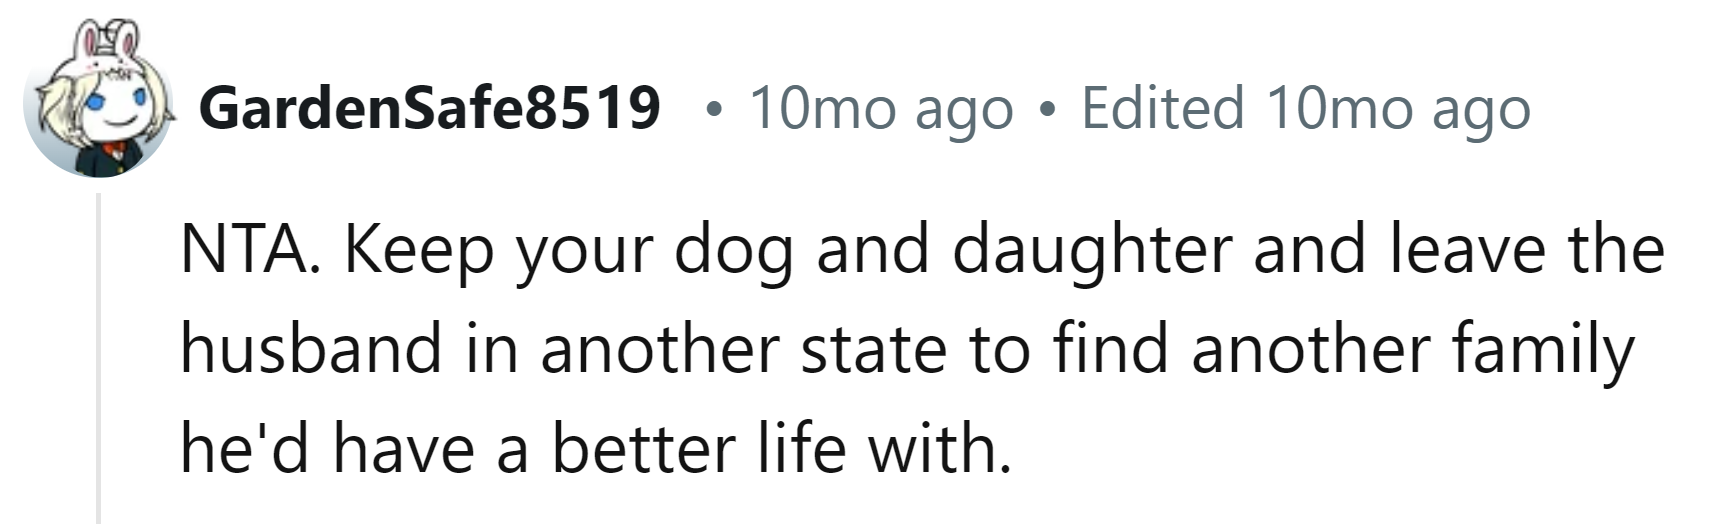Collapse the comment using the thread line

point(99,360)
